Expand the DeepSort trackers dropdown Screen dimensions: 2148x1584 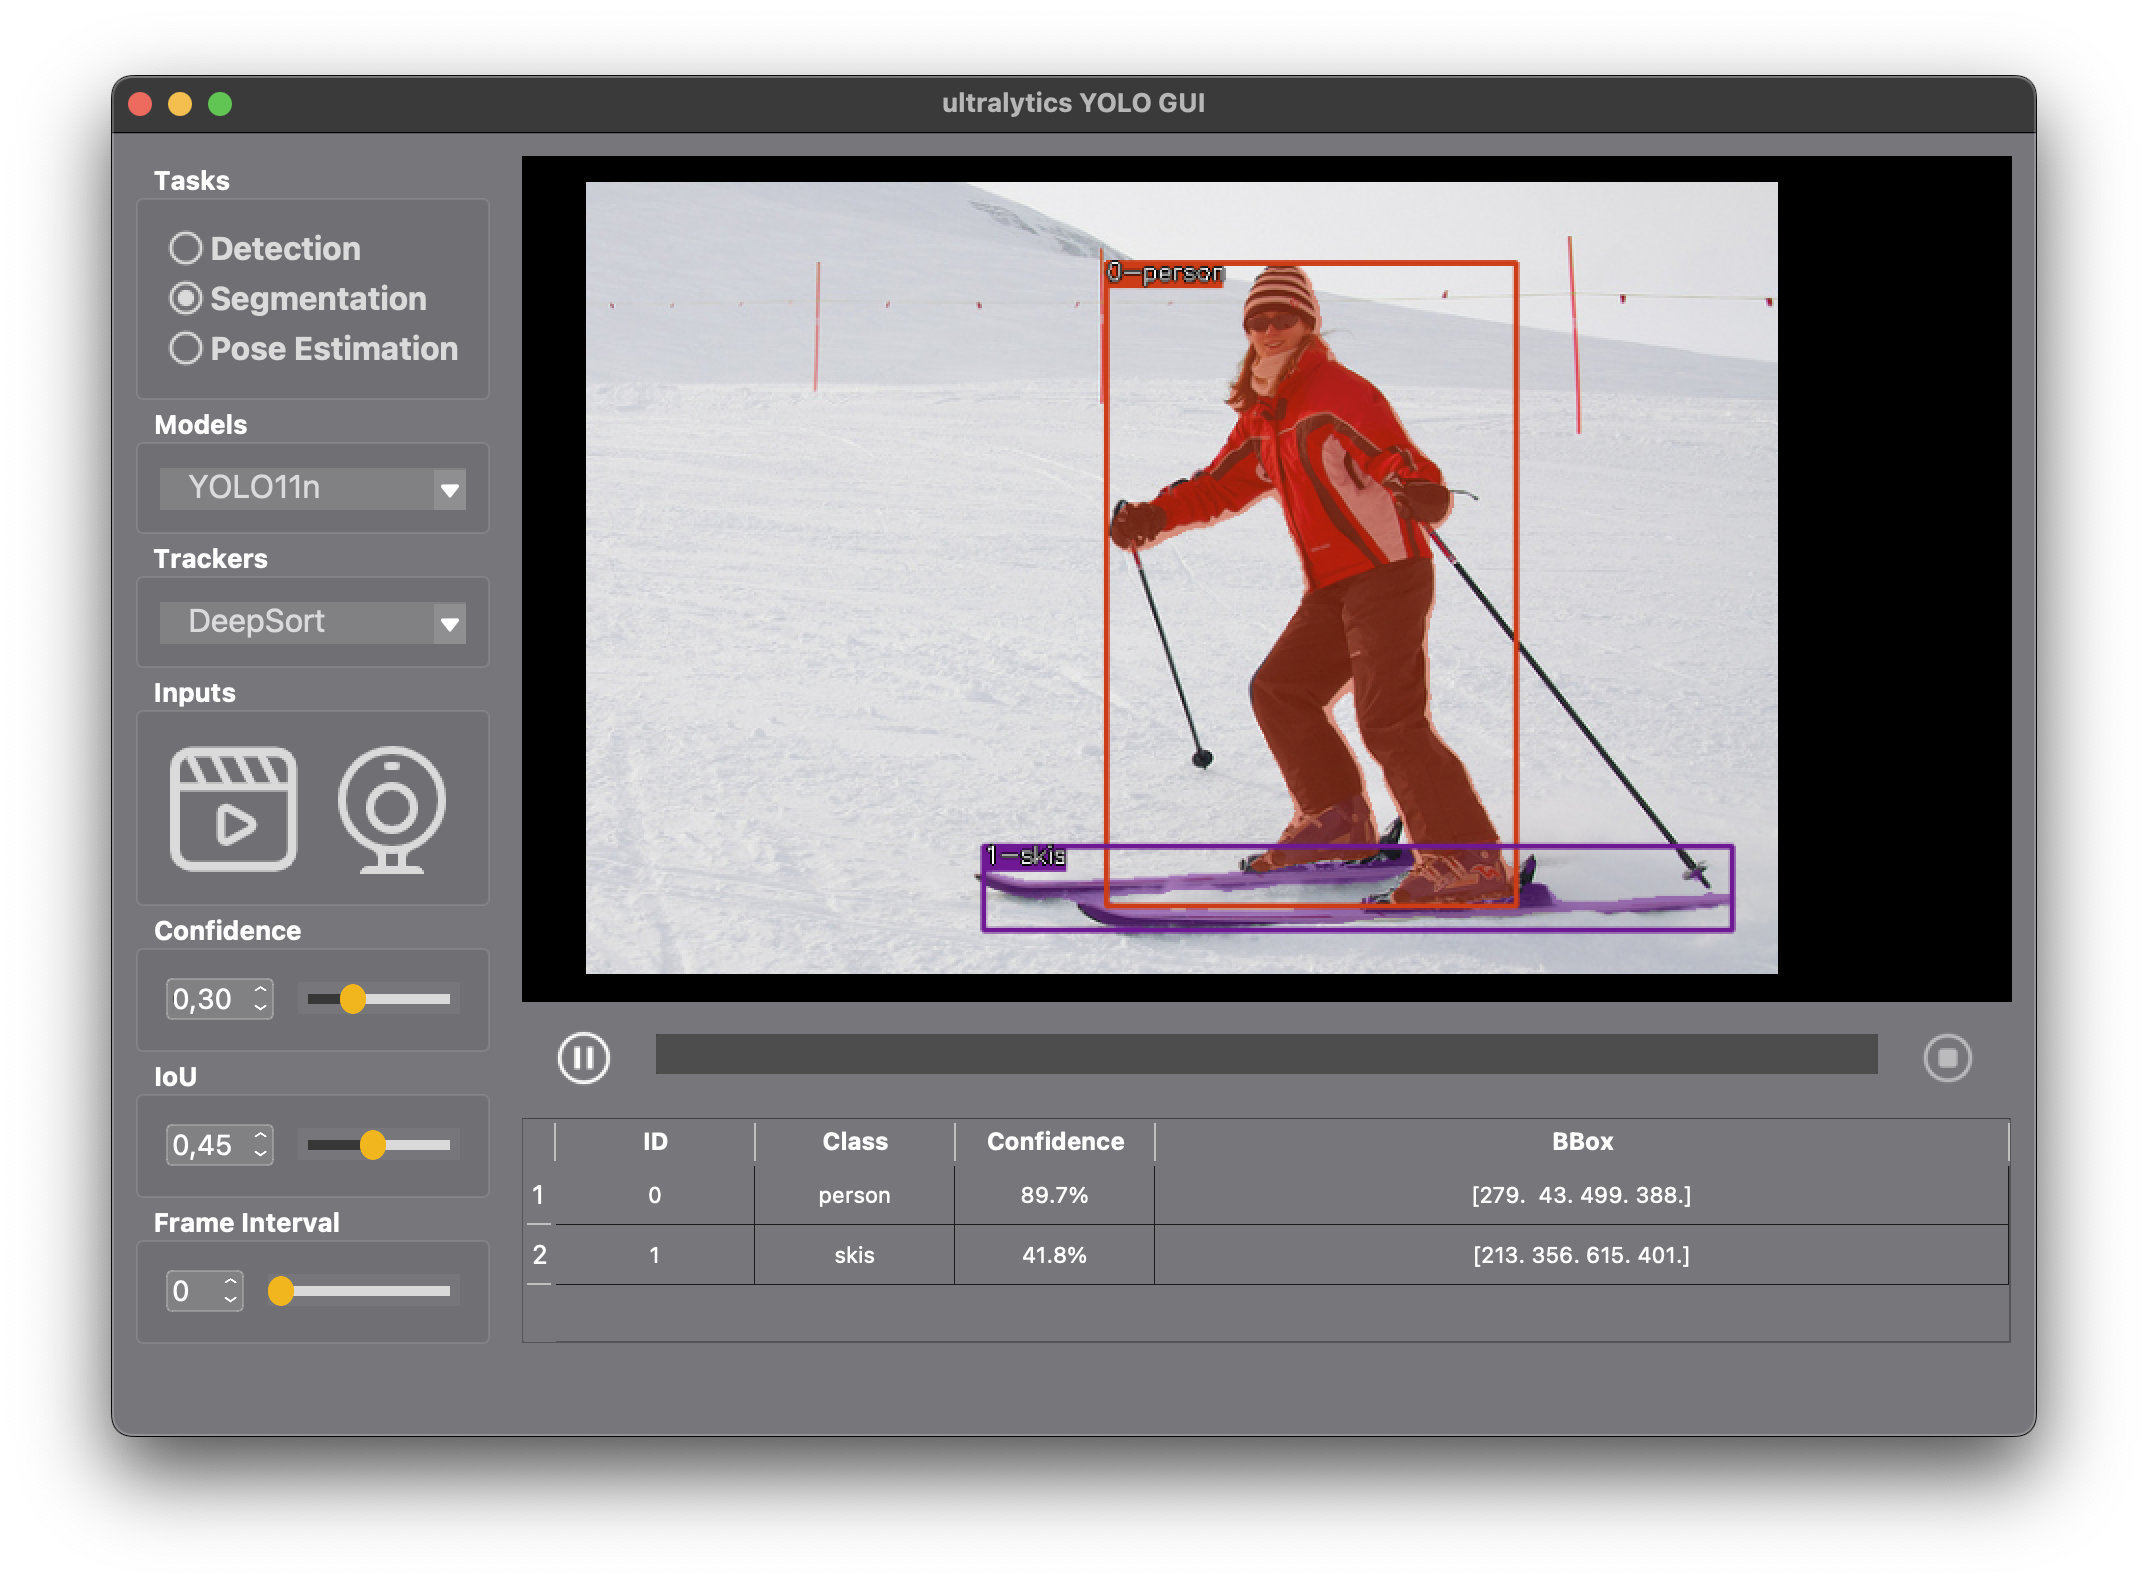(x=312, y=622)
